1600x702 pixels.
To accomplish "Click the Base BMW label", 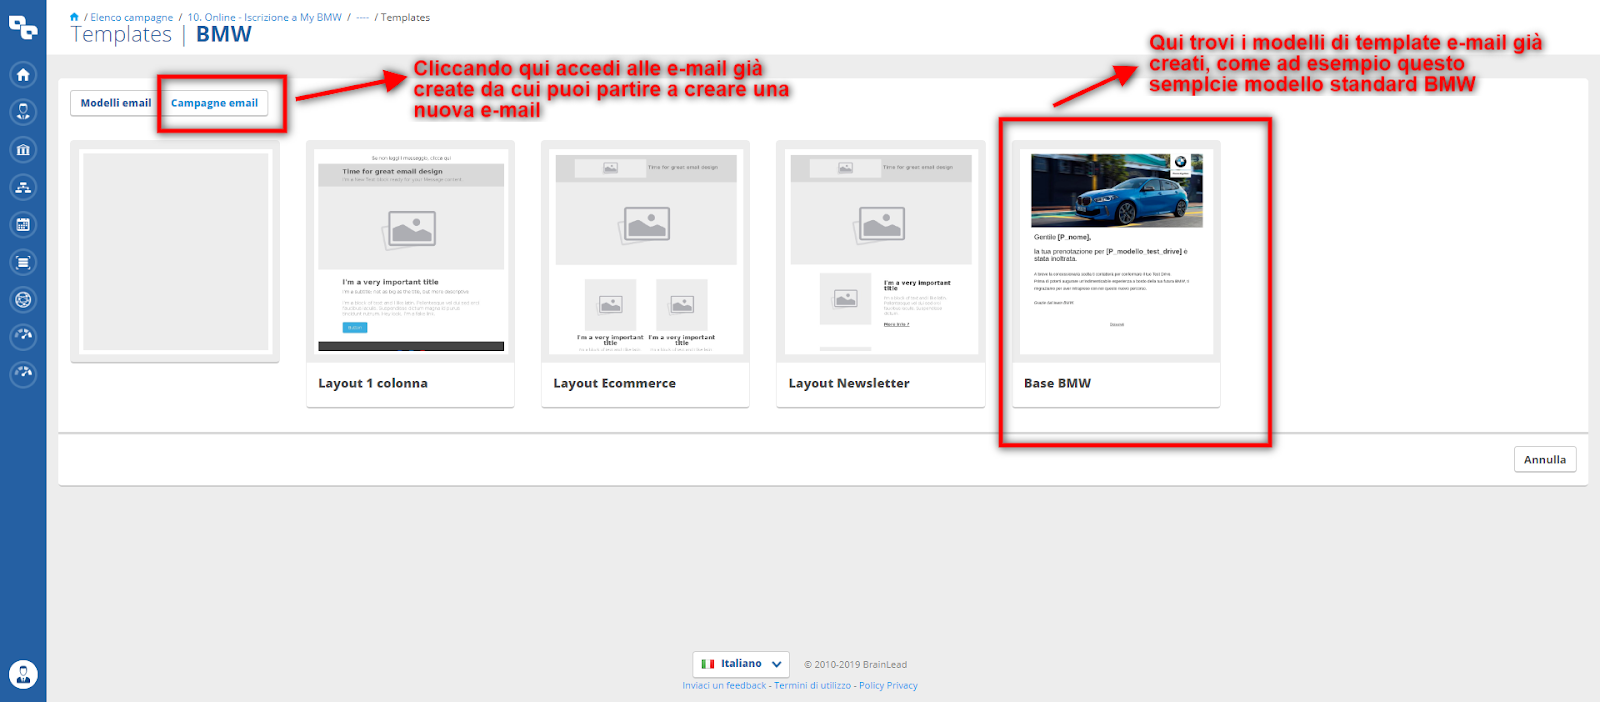I will pyautogui.click(x=1057, y=384).
